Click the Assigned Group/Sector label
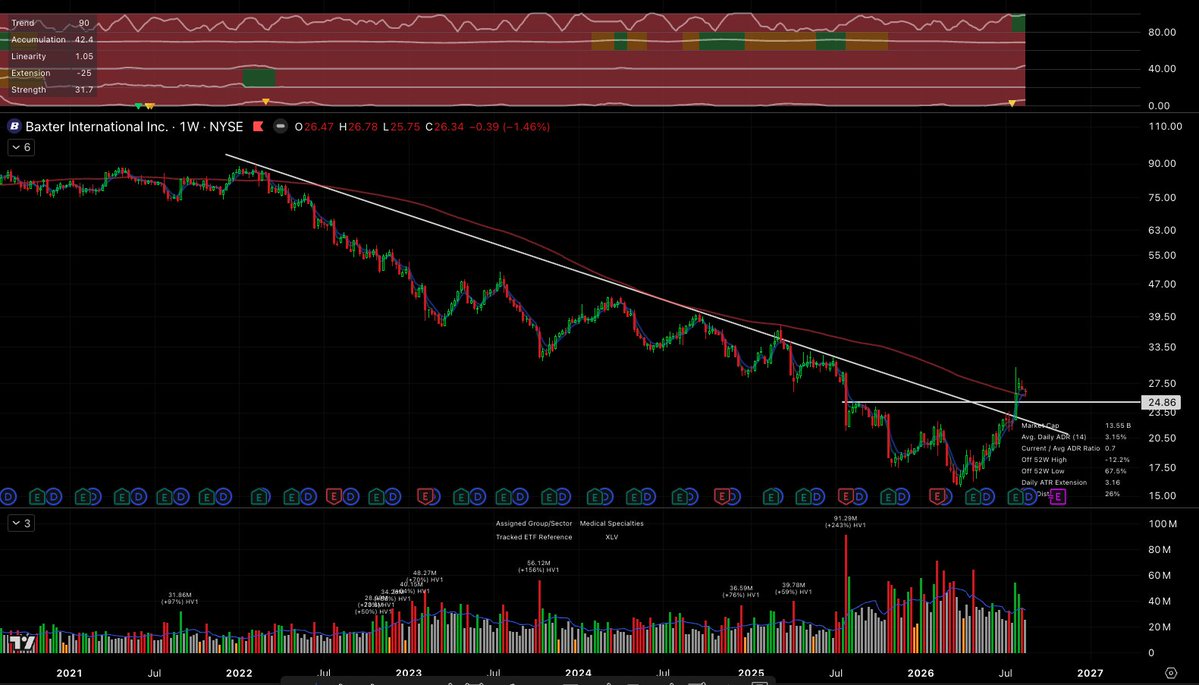Viewport: 1199px width, 685px height. point(534,524)
